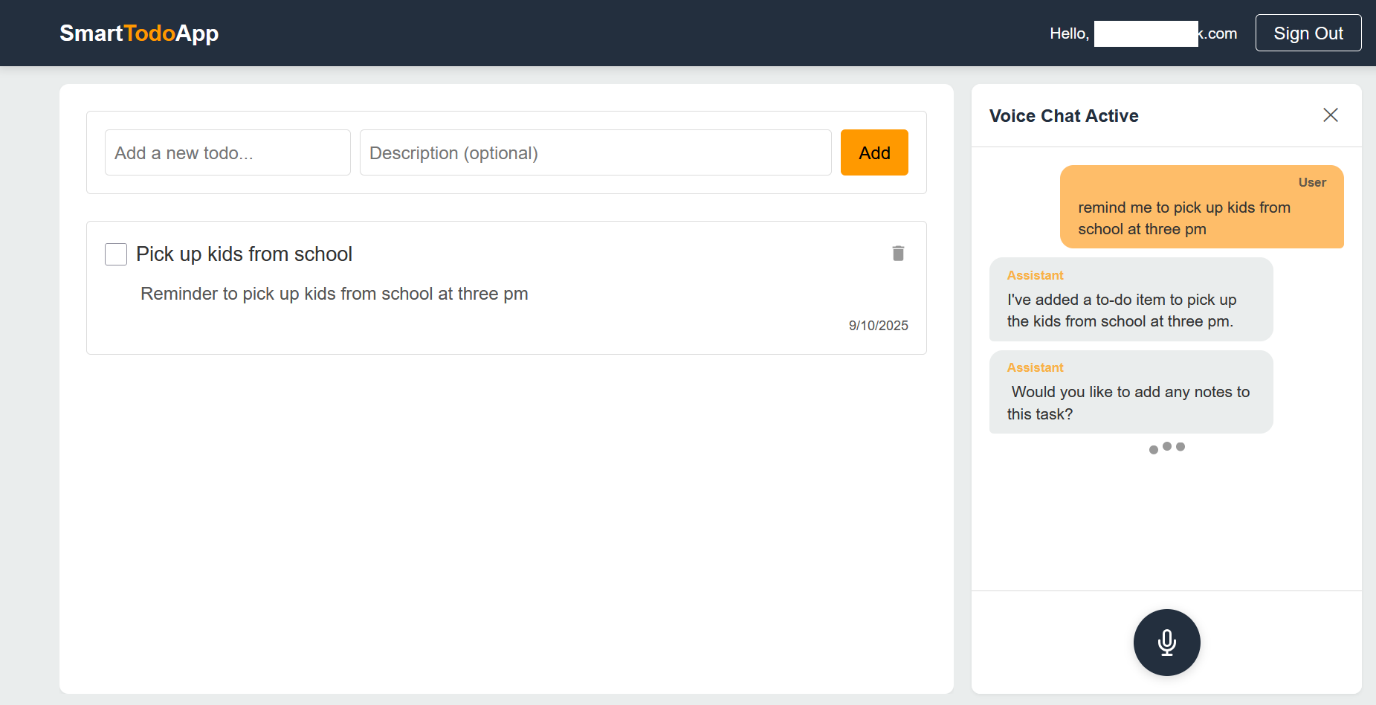Image resolution: width=1376 pixels, height=705 pixels.
Task: Focus the Add a new todo field
Action: (x=228, y=153)
